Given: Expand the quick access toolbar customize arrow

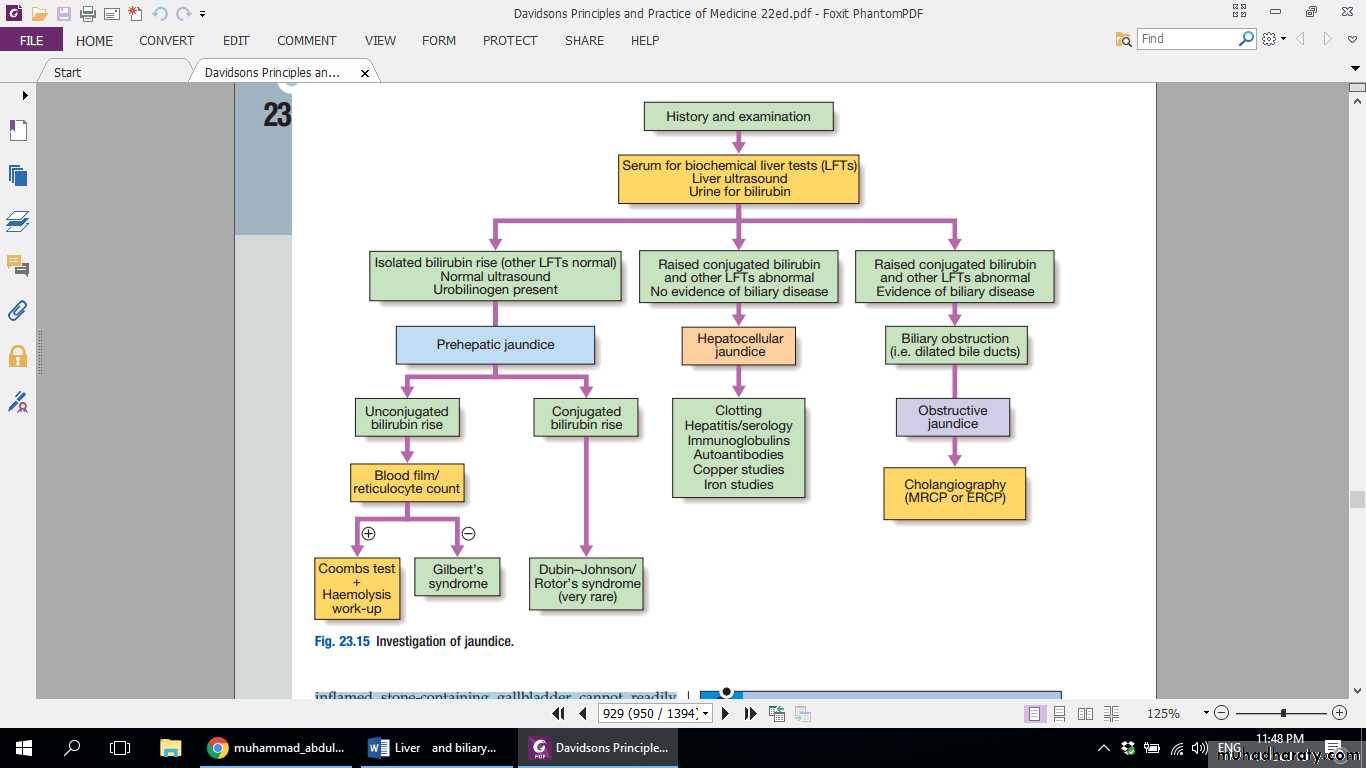Looking at the screenshot, I should (203, 14).
